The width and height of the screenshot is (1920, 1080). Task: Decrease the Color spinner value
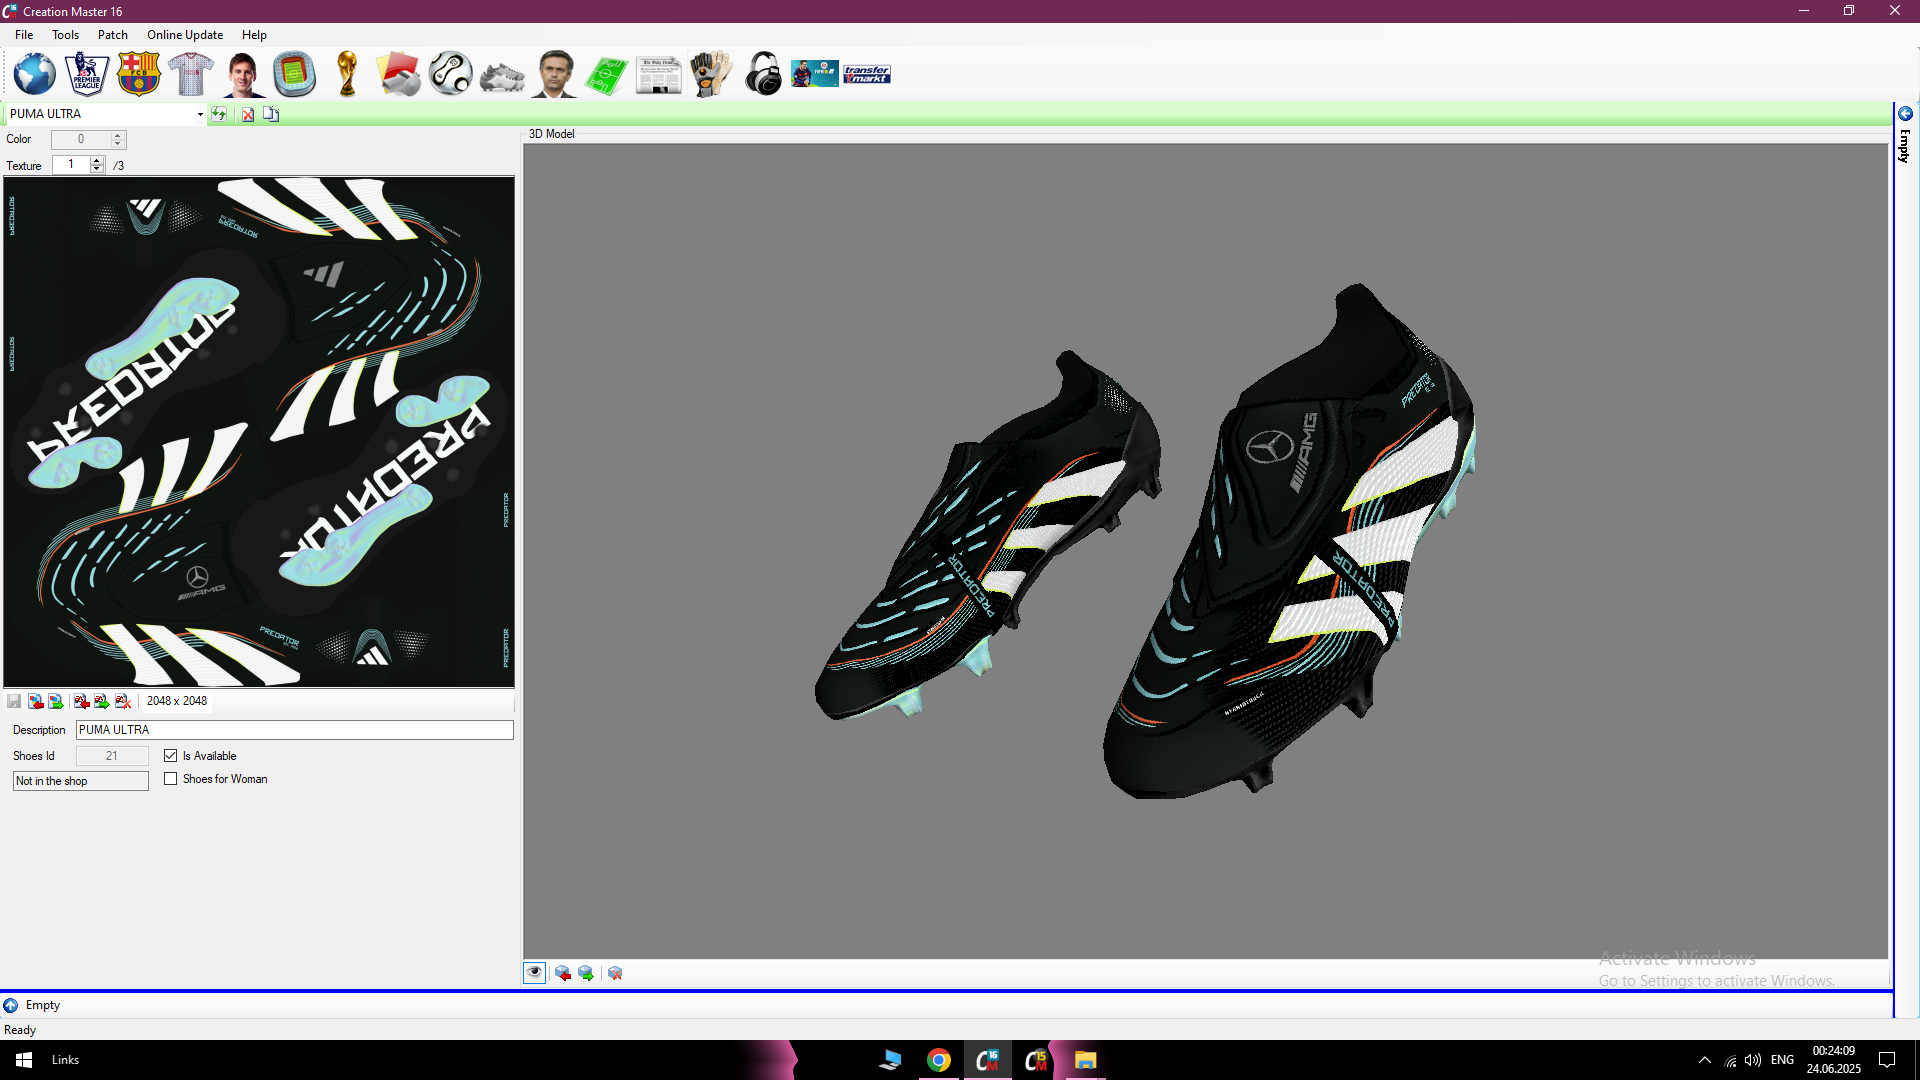[118, 144]
